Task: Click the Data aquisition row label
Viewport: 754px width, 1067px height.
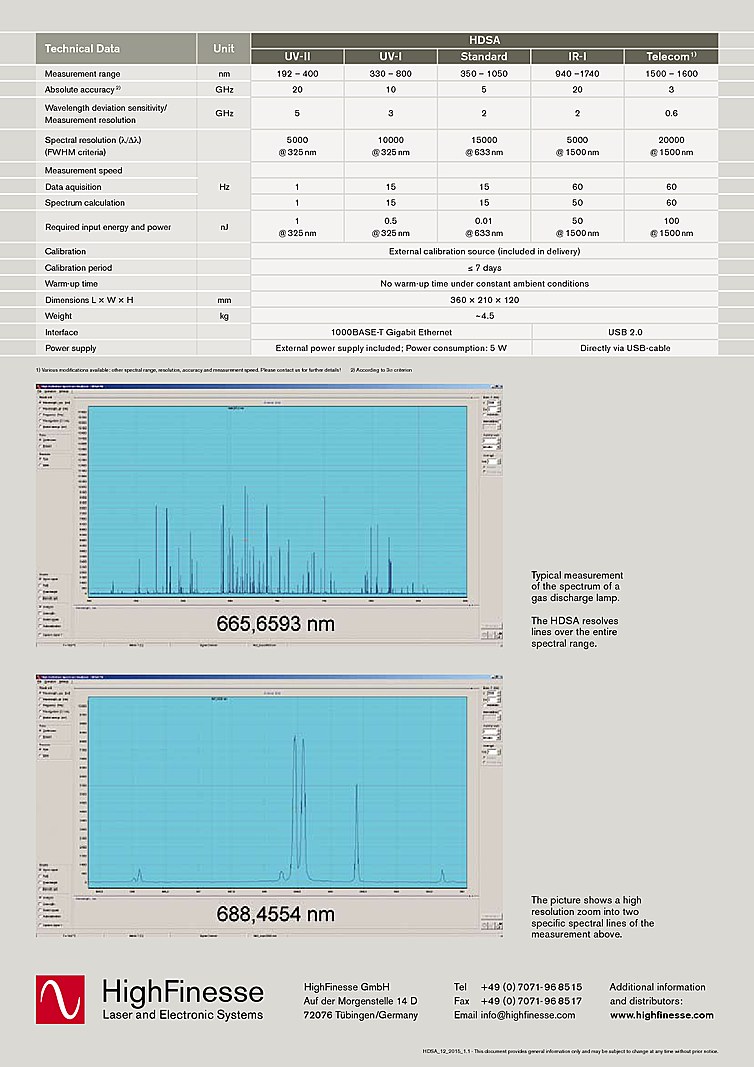Action: pyautogui.click(x=73, y=186)
